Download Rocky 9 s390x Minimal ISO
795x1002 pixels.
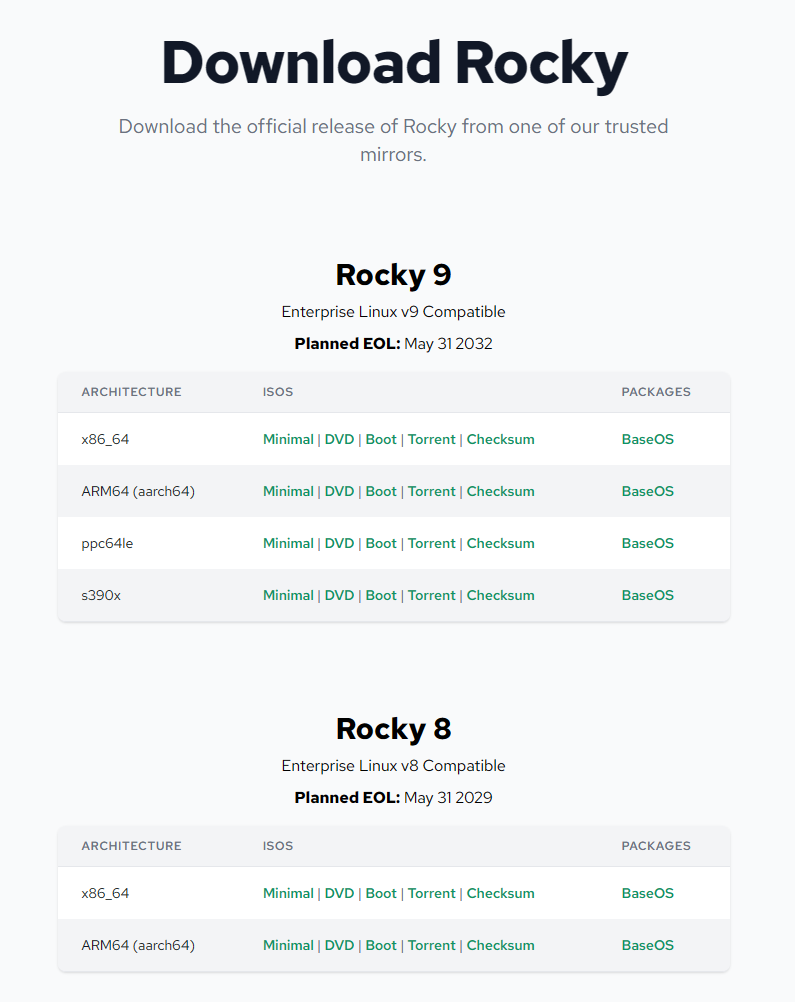[x=288, y=596]
